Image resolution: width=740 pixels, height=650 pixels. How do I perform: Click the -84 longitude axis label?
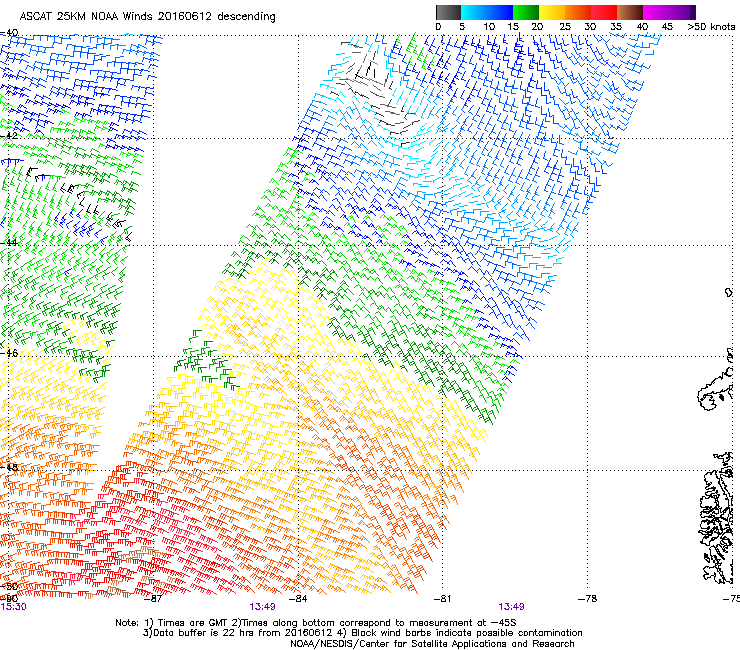[x=298, y=599]
